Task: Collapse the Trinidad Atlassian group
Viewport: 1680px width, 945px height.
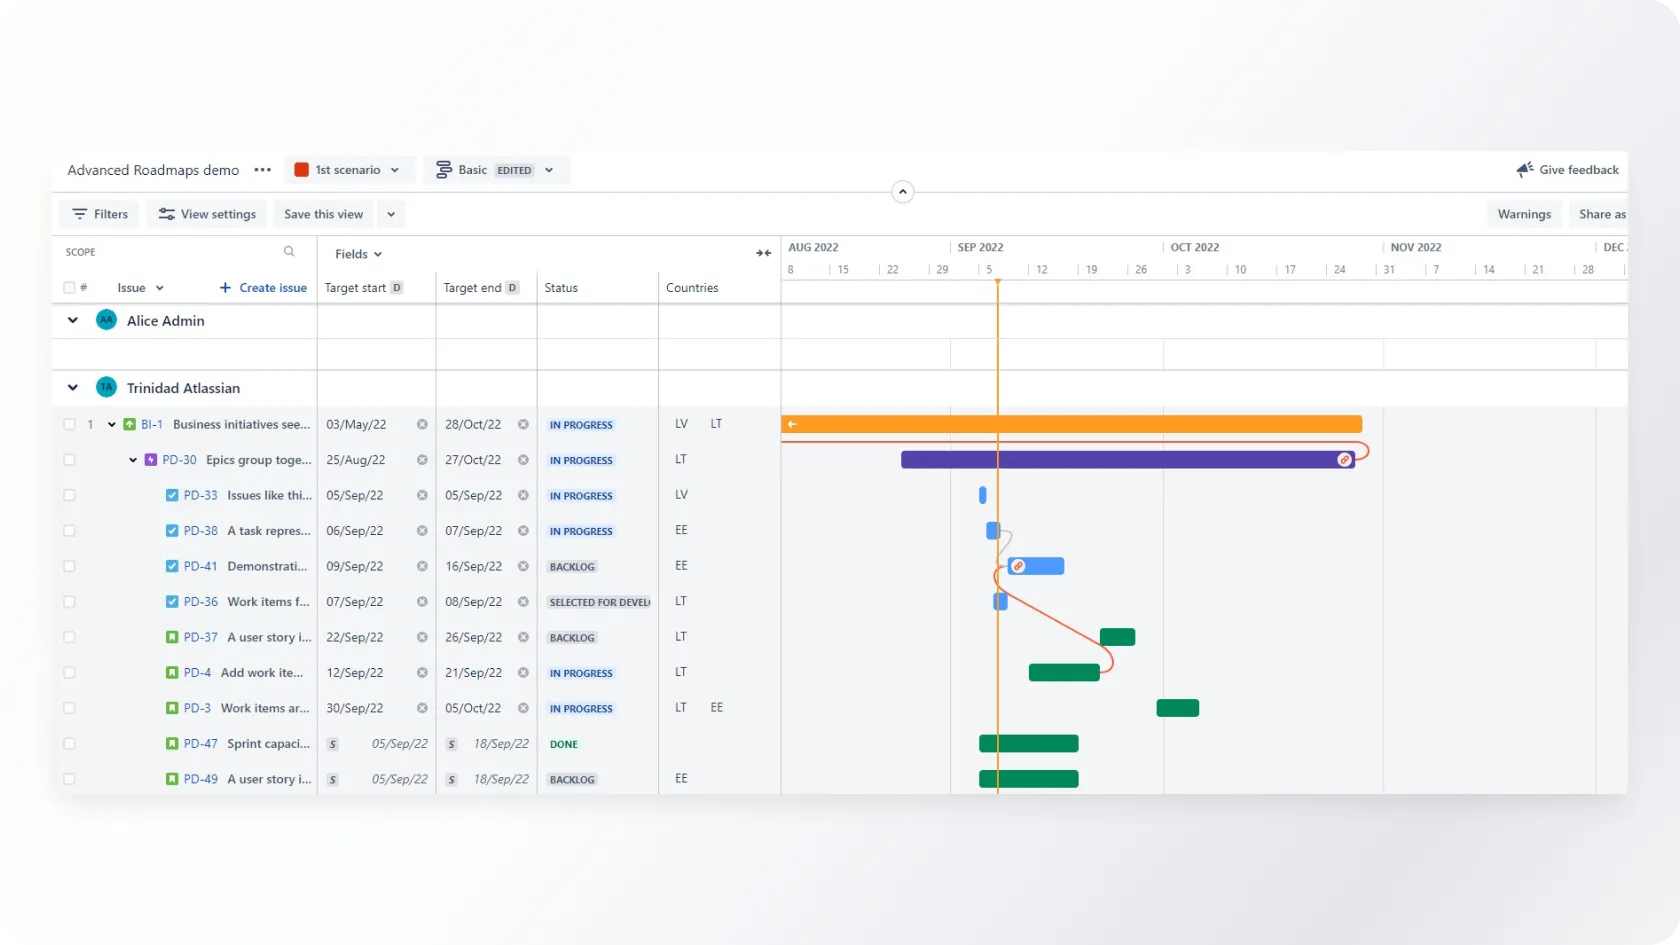Action: (72, 388)
